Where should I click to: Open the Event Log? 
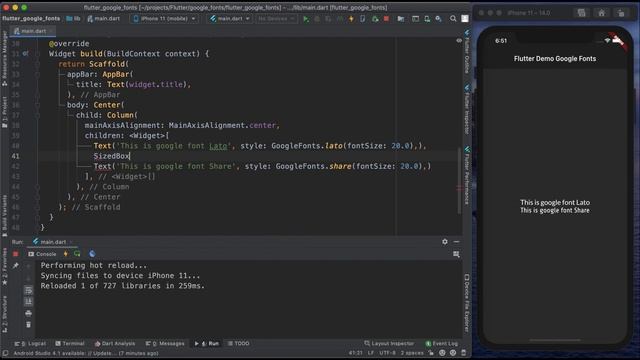click(x=442, y=344)
